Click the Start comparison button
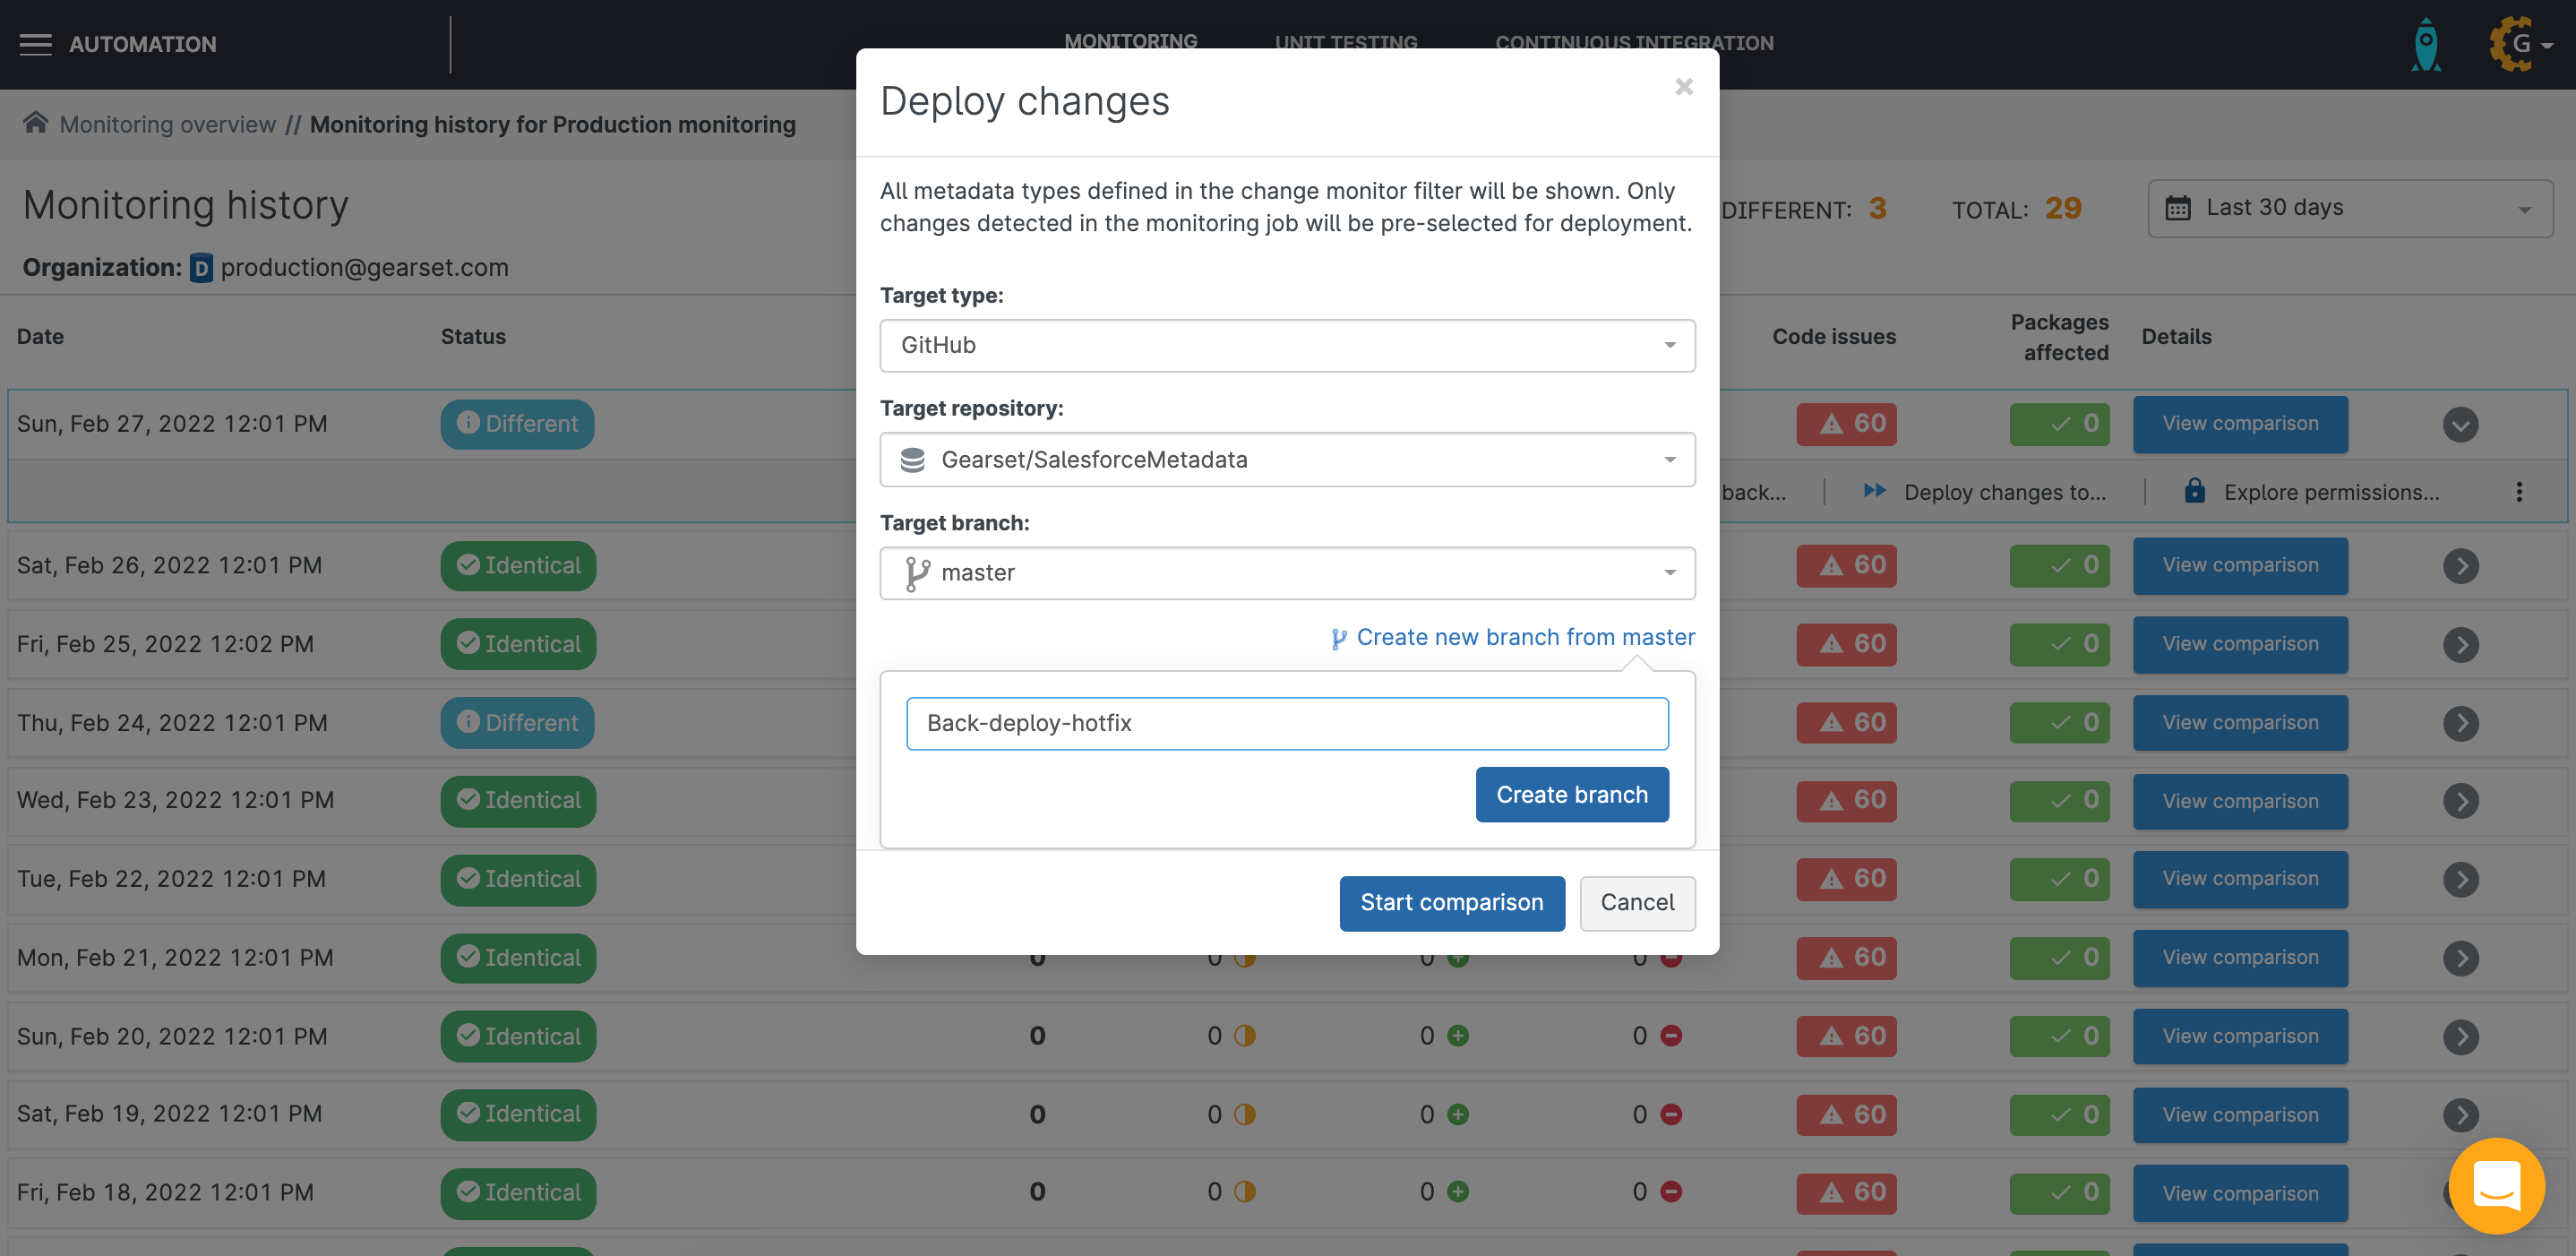This screenshot has width=2576, height=1256. pyautogui.click(x=1450, y=902)
